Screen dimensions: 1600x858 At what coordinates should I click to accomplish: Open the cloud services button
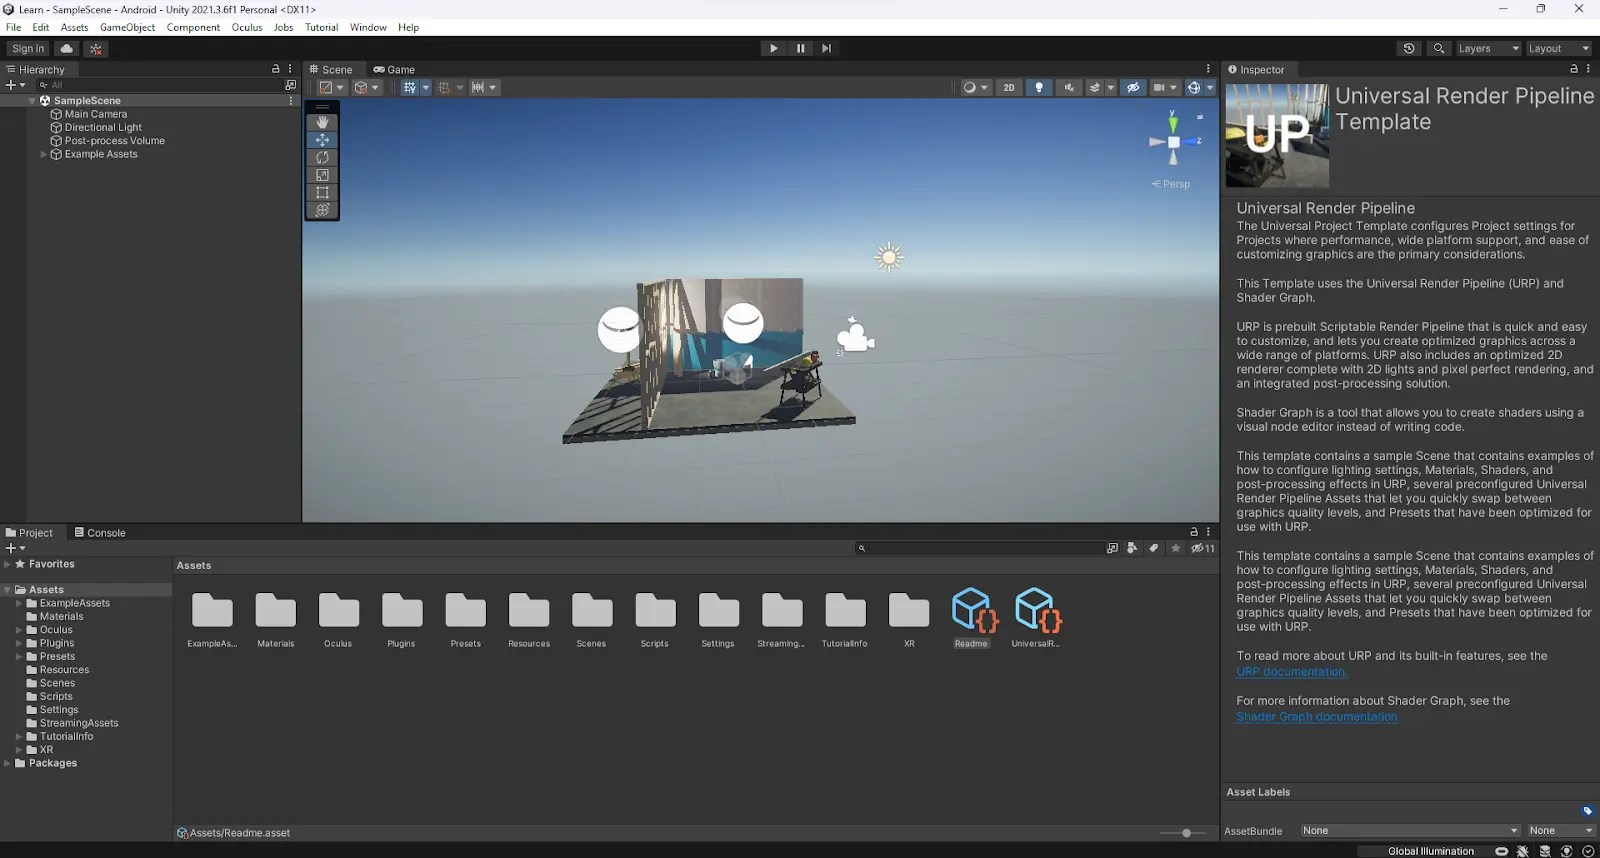[67, 48]
